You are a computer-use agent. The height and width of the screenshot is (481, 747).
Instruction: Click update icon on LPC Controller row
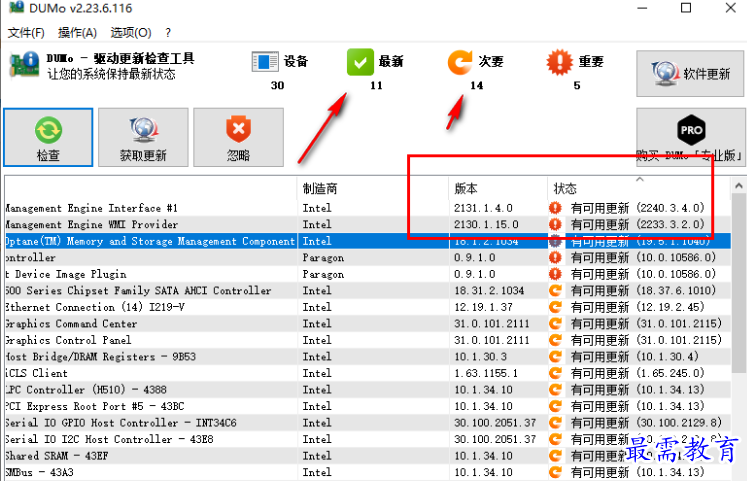555,390
